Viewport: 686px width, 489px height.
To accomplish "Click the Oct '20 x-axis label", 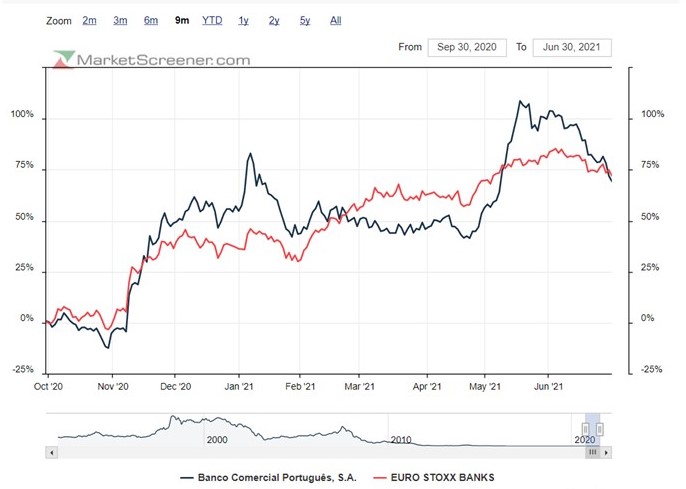I will (x=48, y=387).
